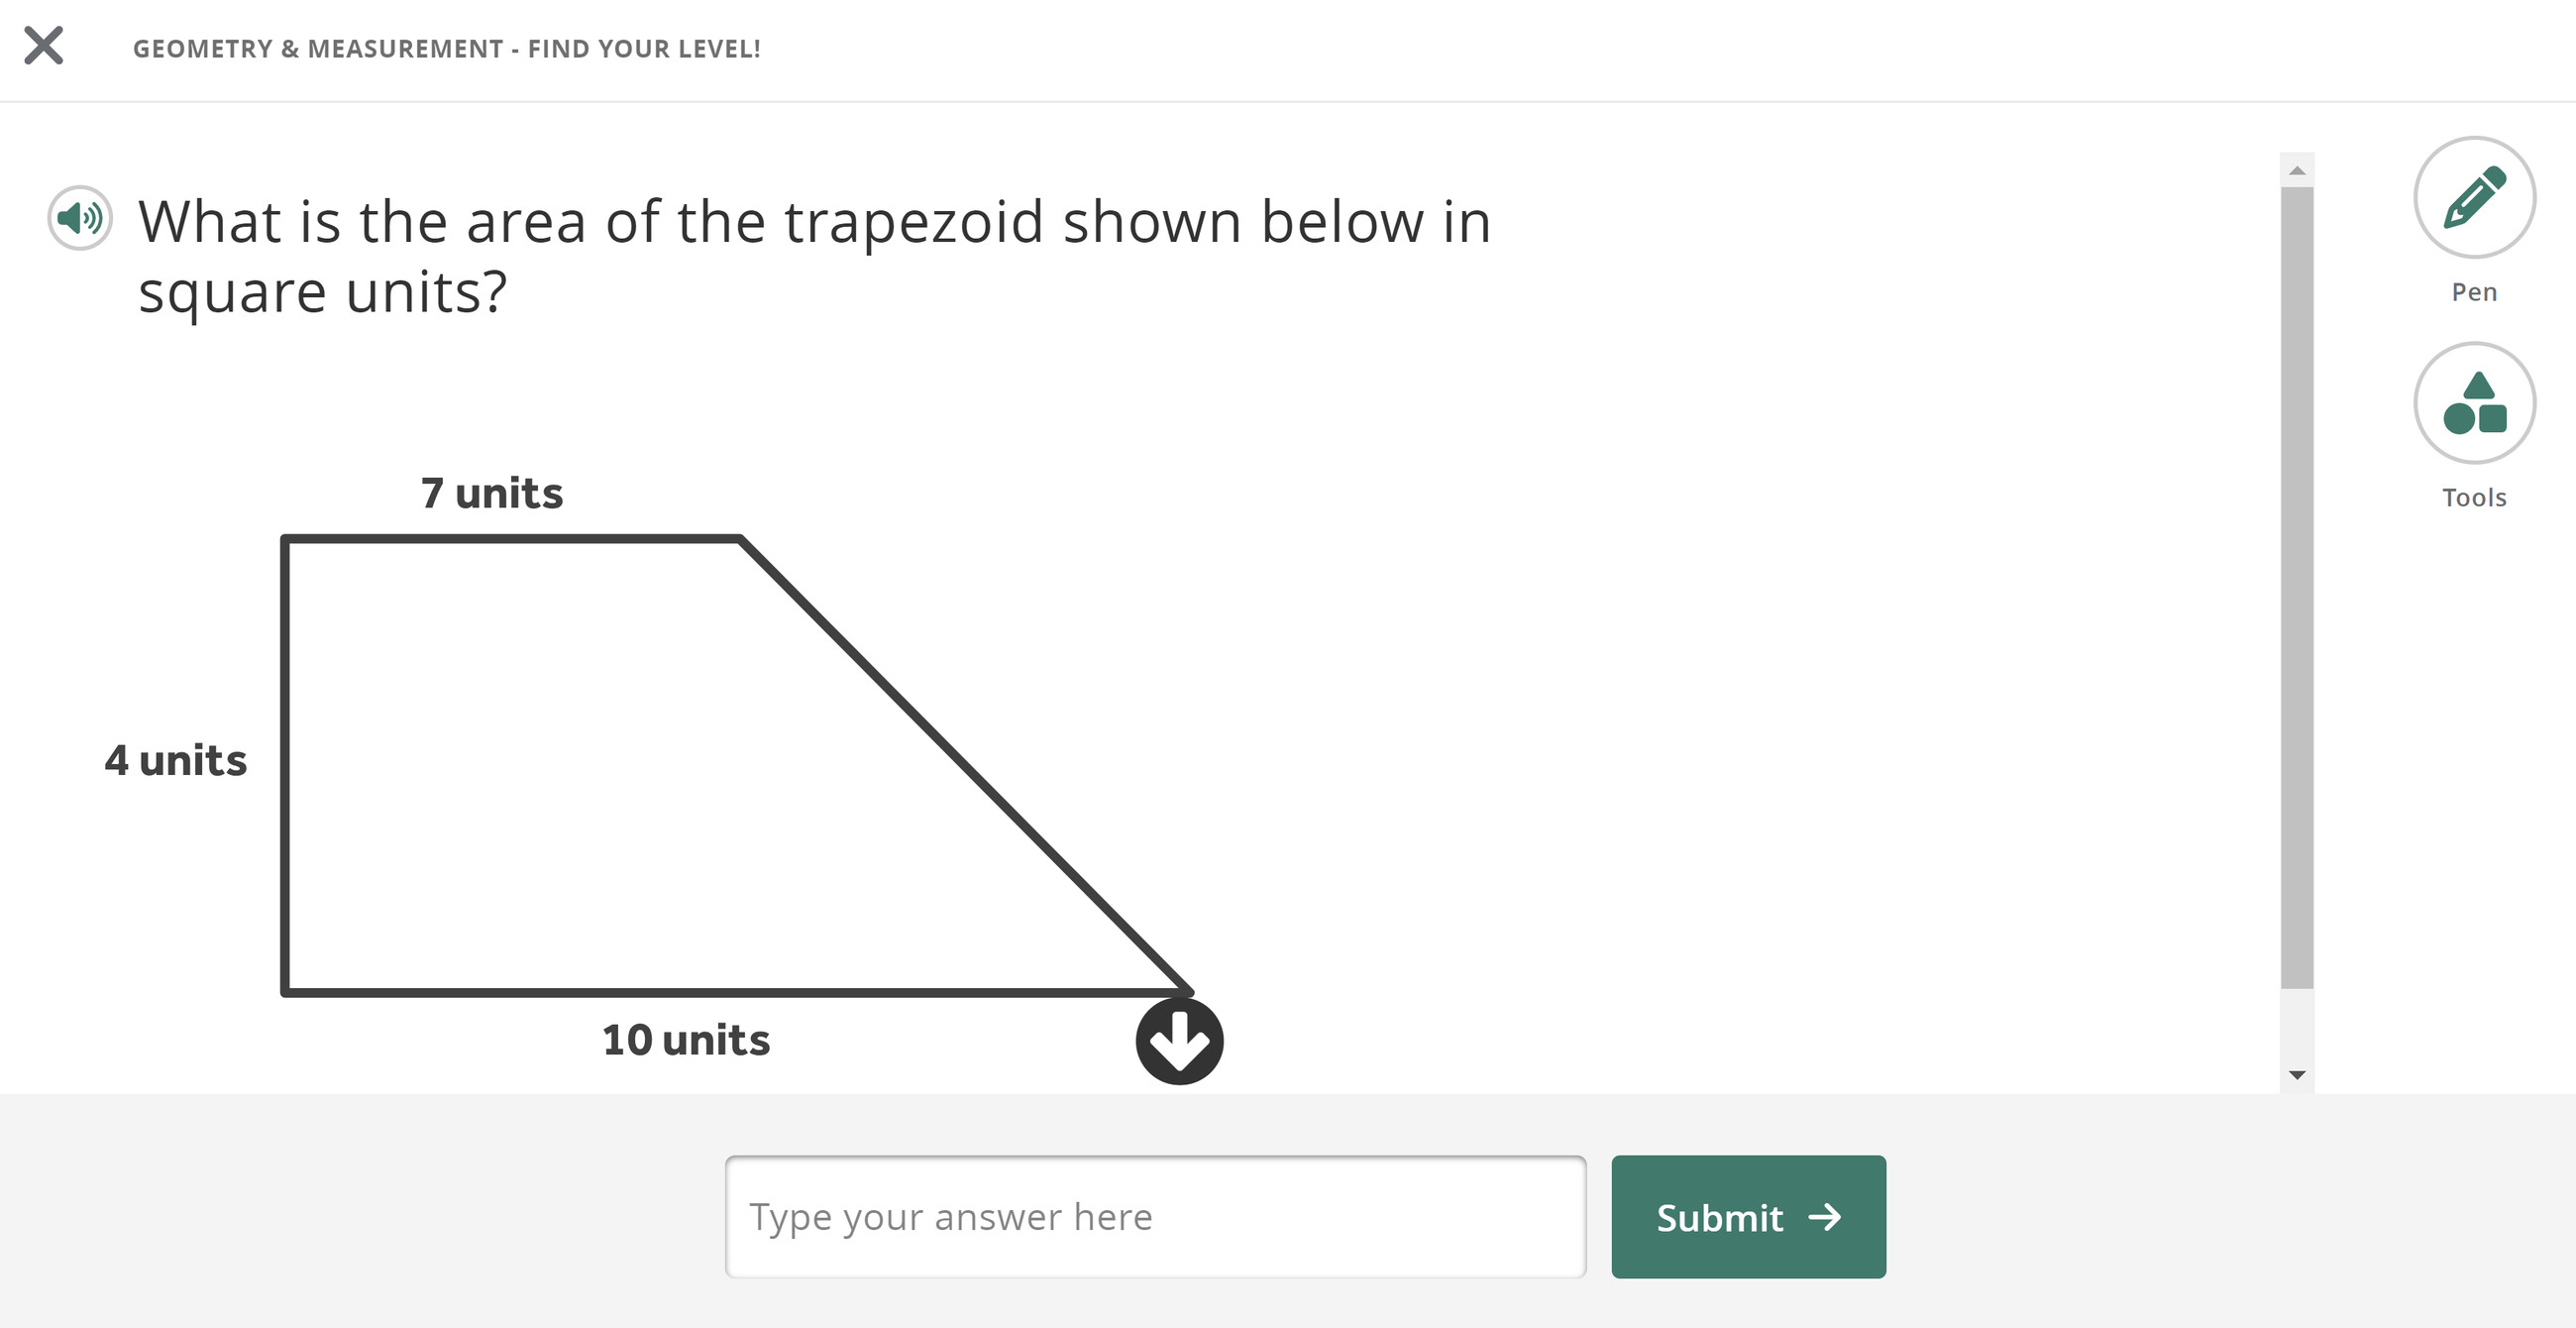Open the Tools shapes menu
The image size is (2576, 1328).
[2474, 403]
